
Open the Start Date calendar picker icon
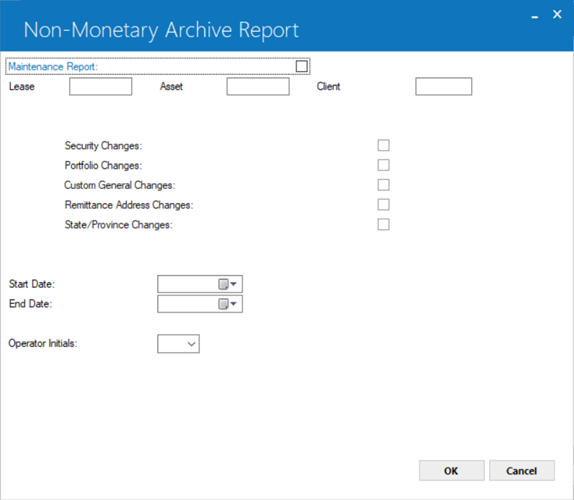click(x=227, y=284)
